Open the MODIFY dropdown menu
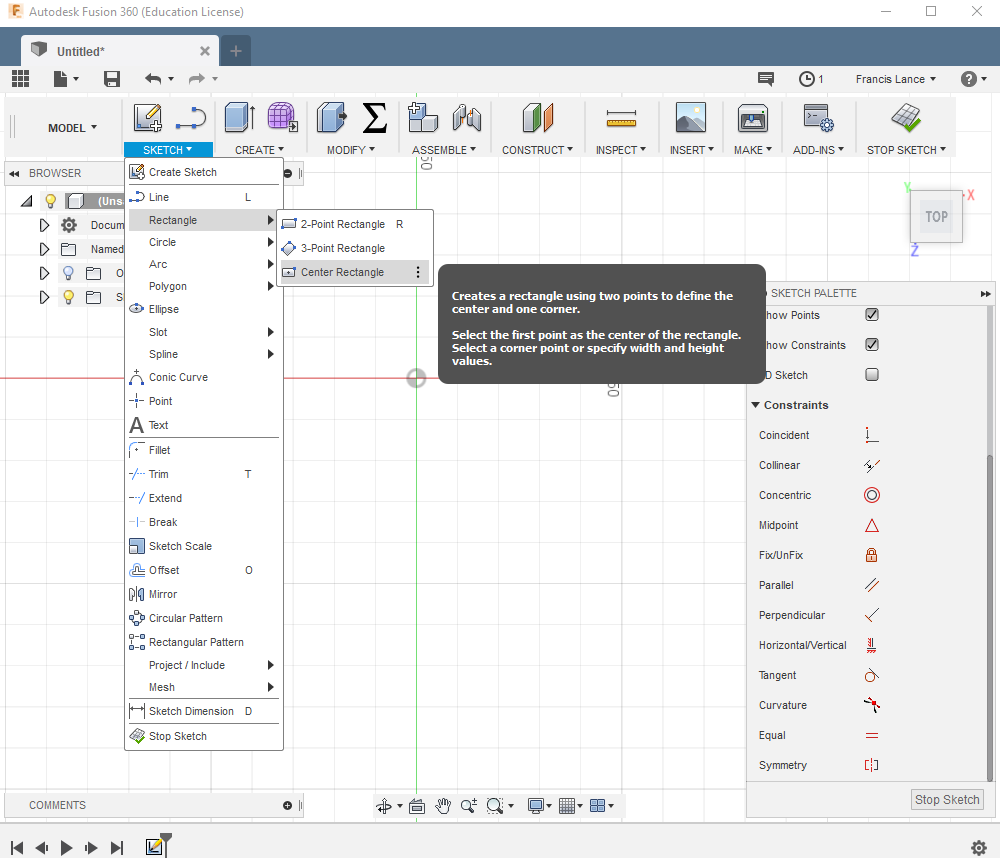The height and width of the screenshot is (858, 1000). coord(351,150)
